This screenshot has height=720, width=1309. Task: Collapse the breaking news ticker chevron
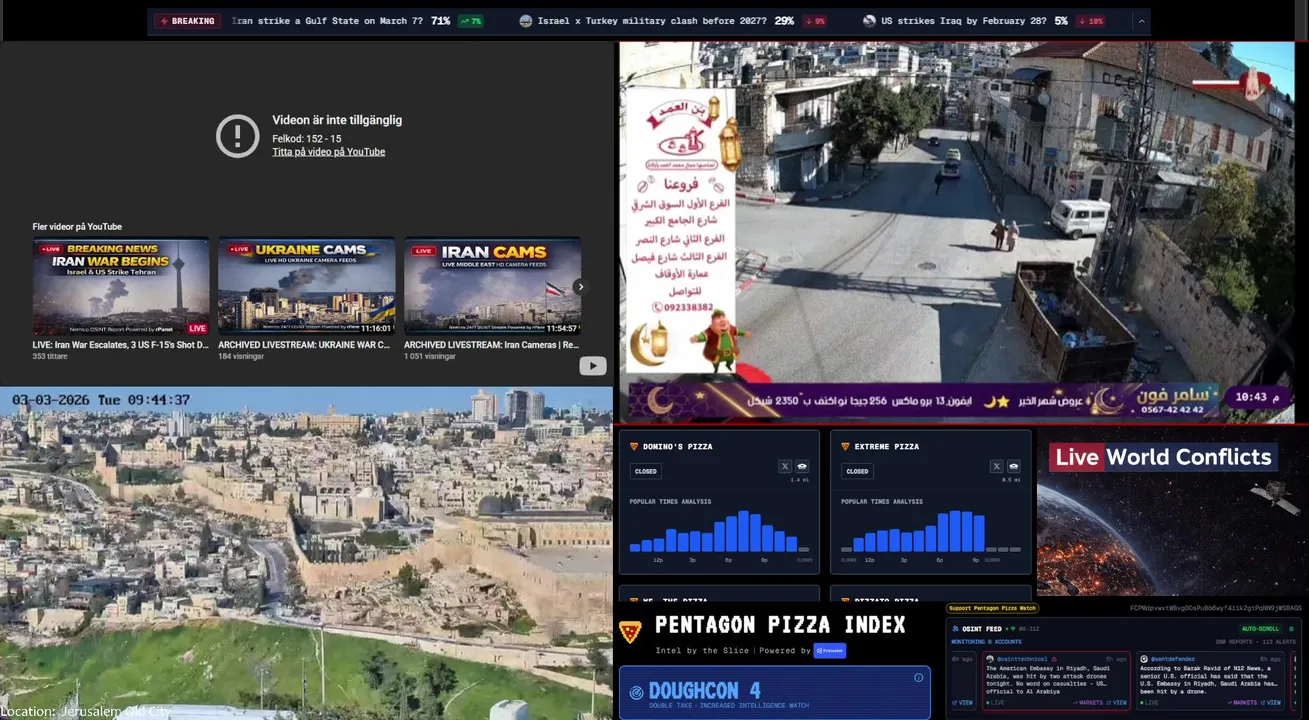1141,21
